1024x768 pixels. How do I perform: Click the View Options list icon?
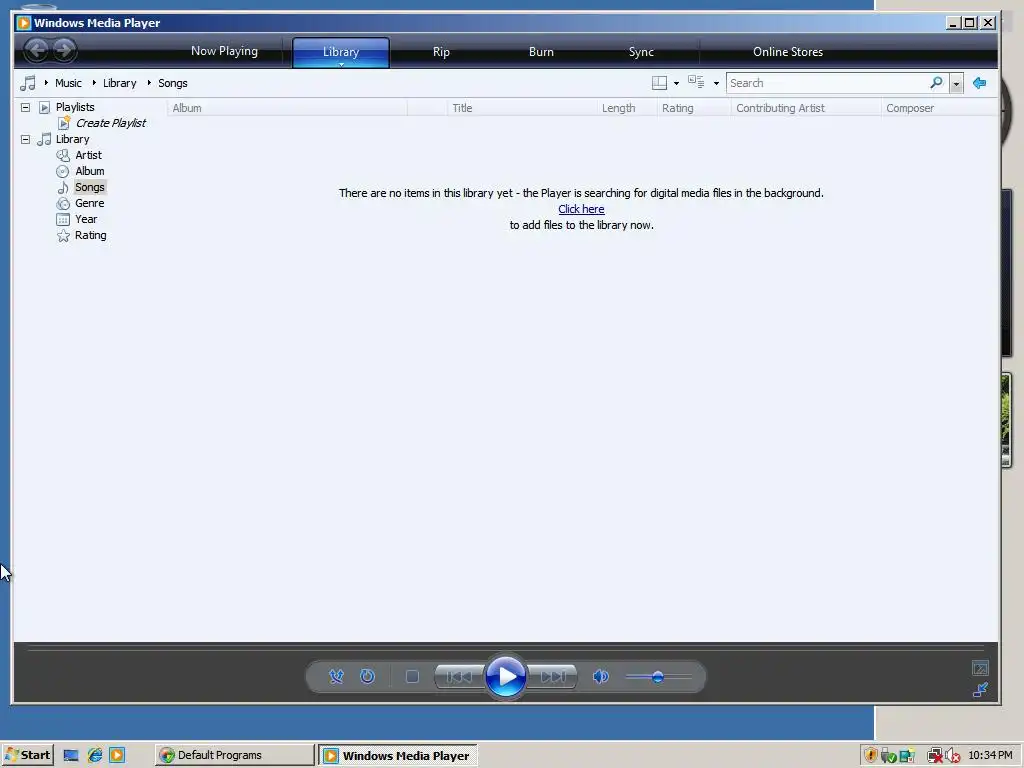[696, 82]
